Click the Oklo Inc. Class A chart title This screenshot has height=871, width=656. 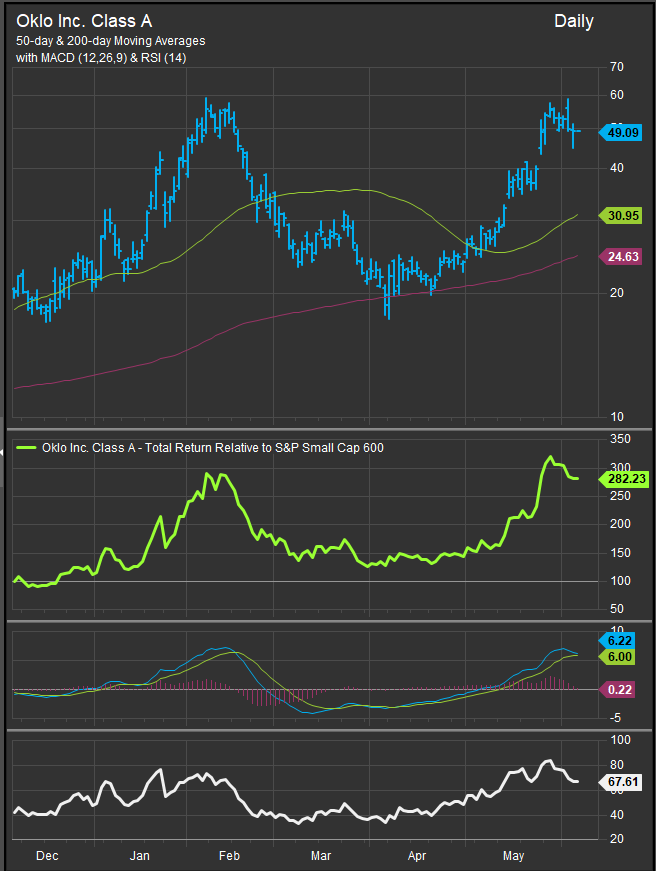(84, 21)
